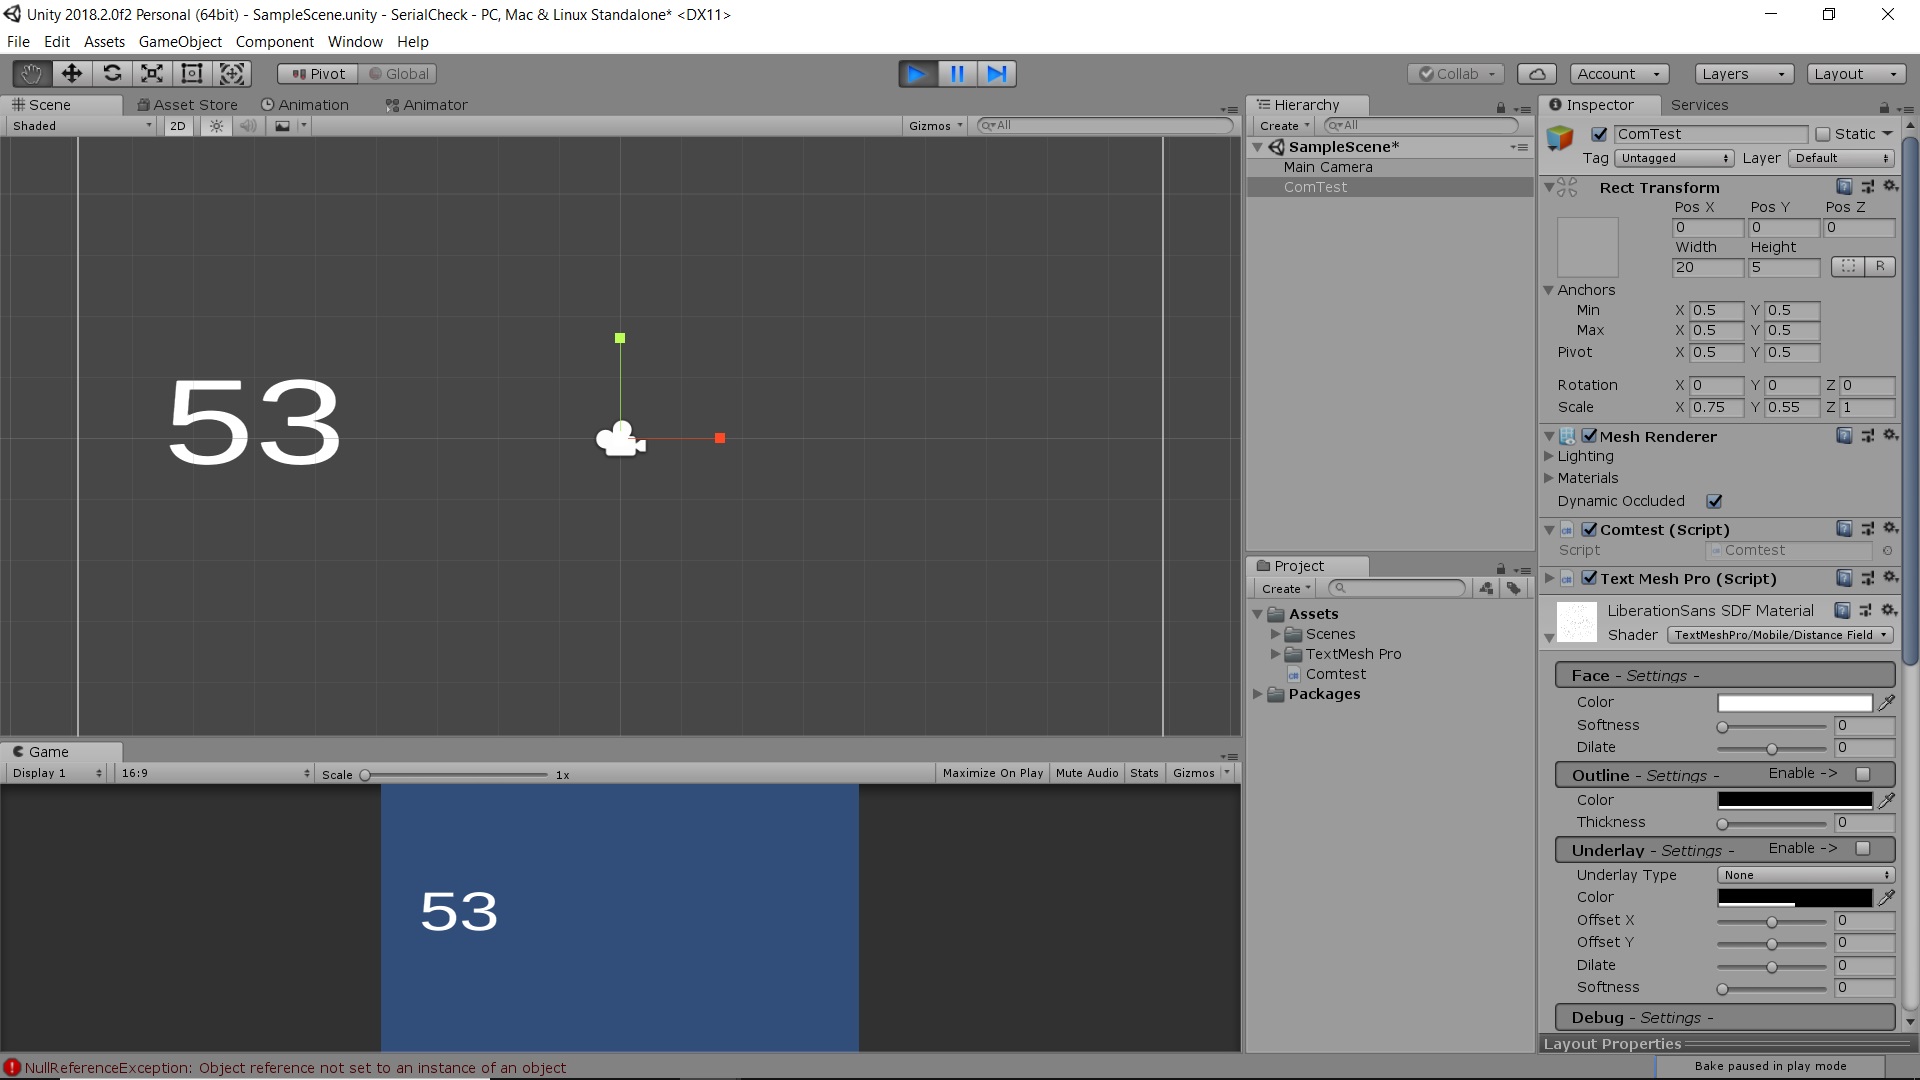Open the Layout dropdown
1920x1080 pixels.
[1855, 73]
